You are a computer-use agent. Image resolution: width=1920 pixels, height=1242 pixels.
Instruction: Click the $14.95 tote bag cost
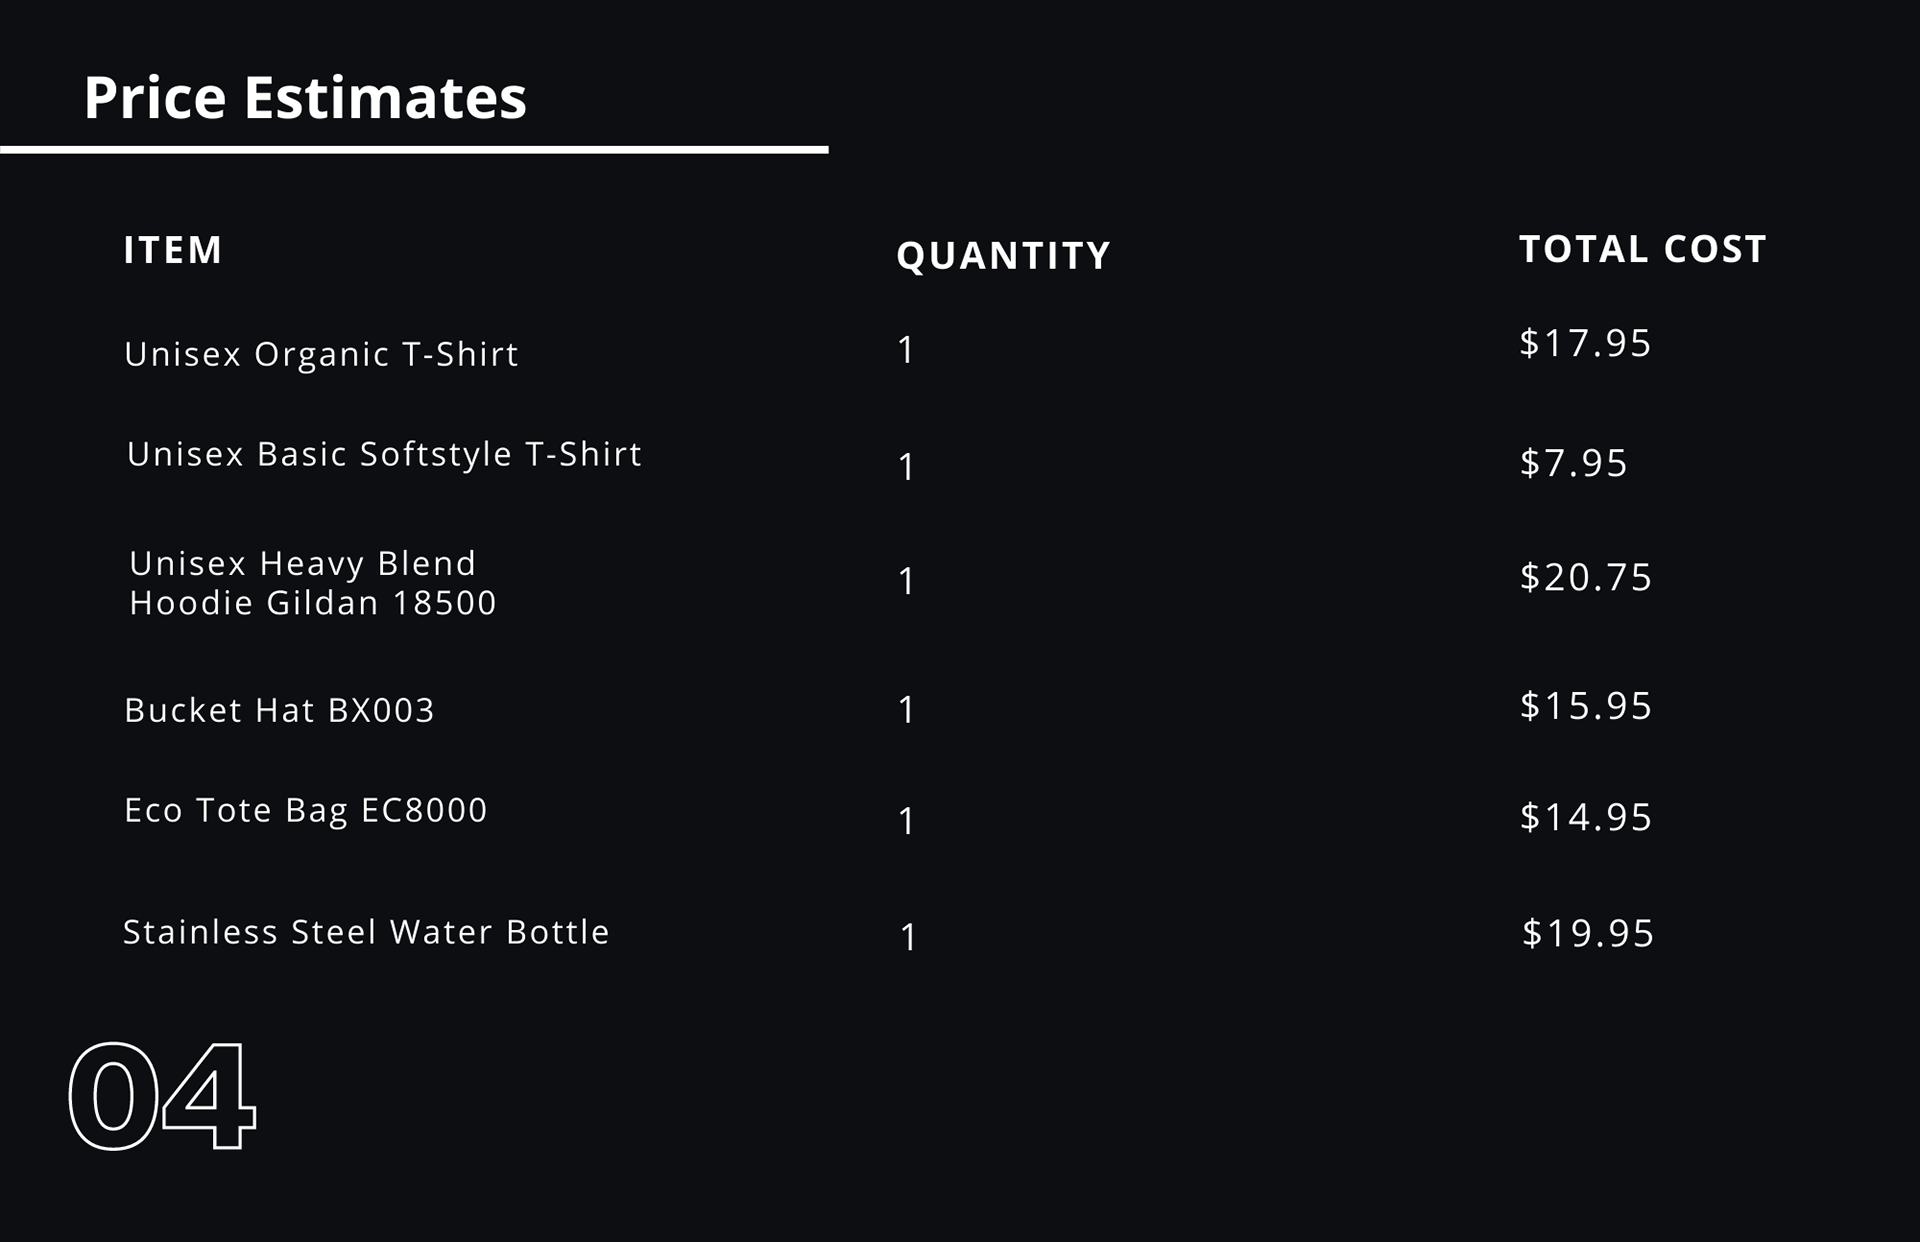point(1585,817)
